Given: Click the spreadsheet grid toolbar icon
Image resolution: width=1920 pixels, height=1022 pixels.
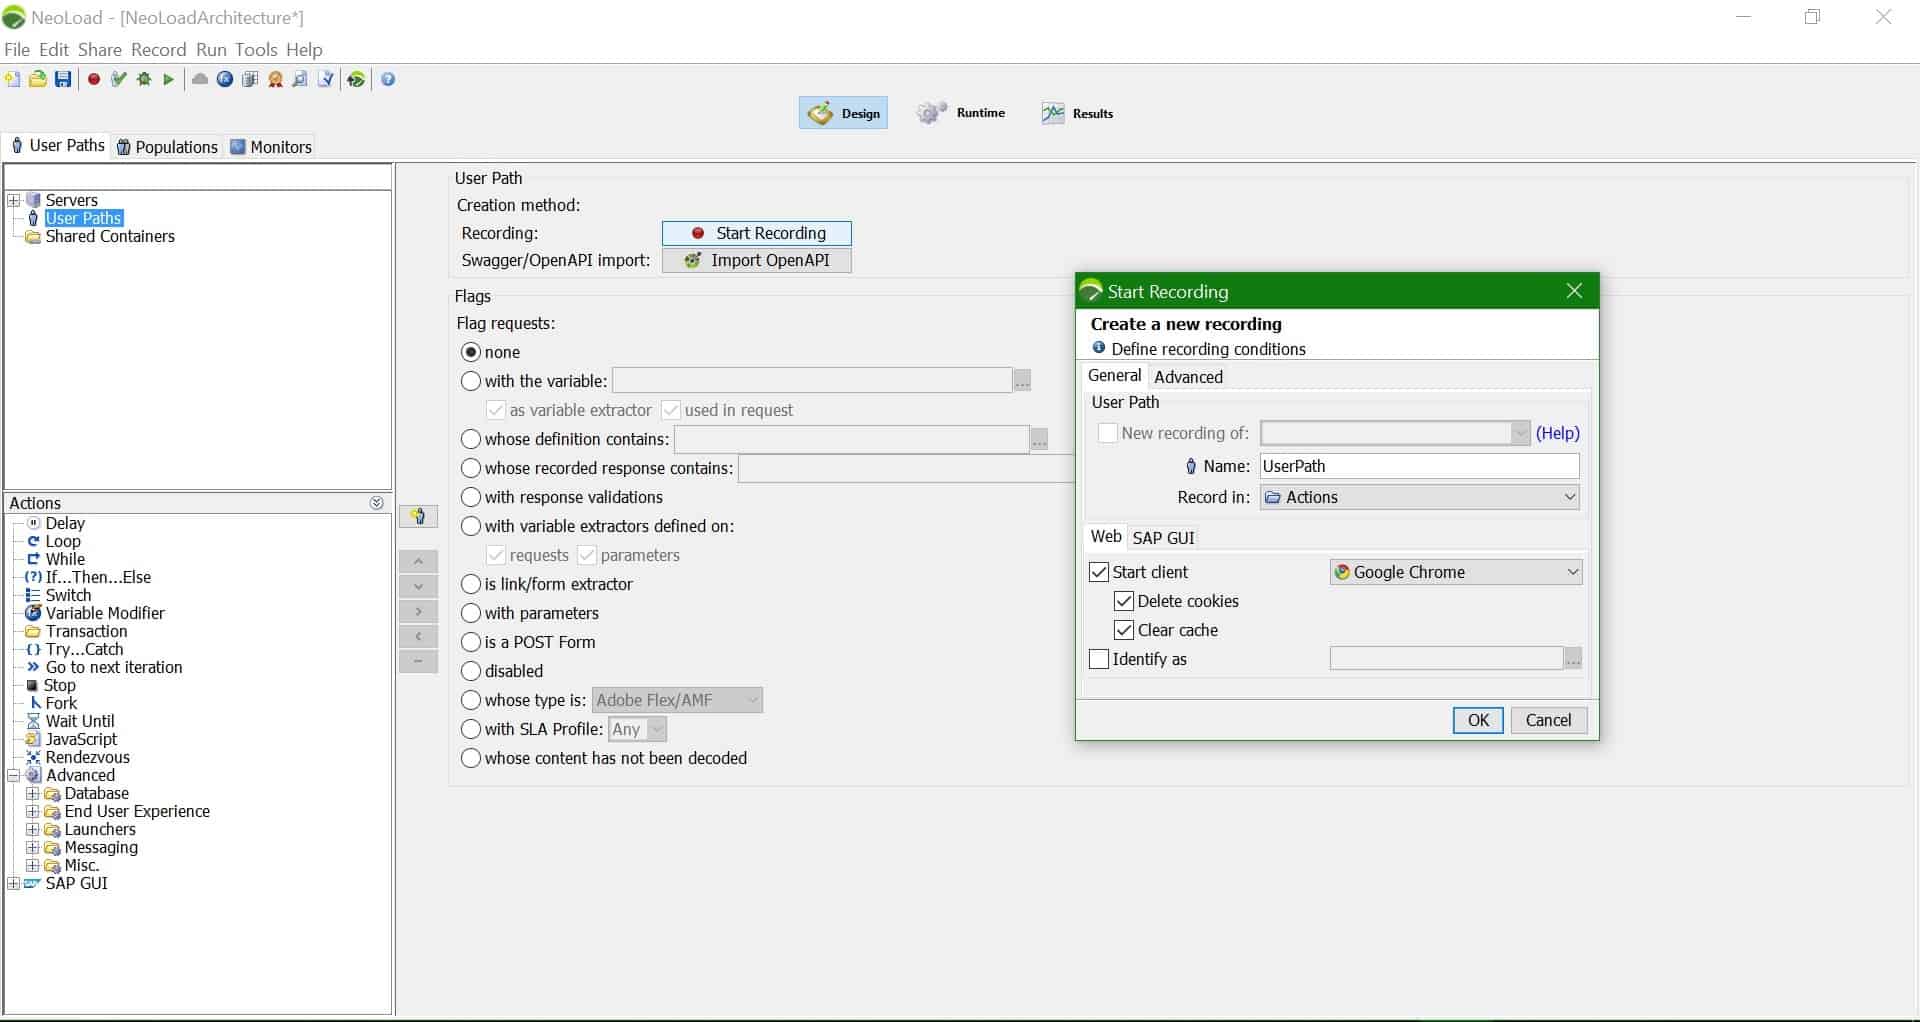Looking at the screenshot, I should pyautogui.click(x=250, y=79).
